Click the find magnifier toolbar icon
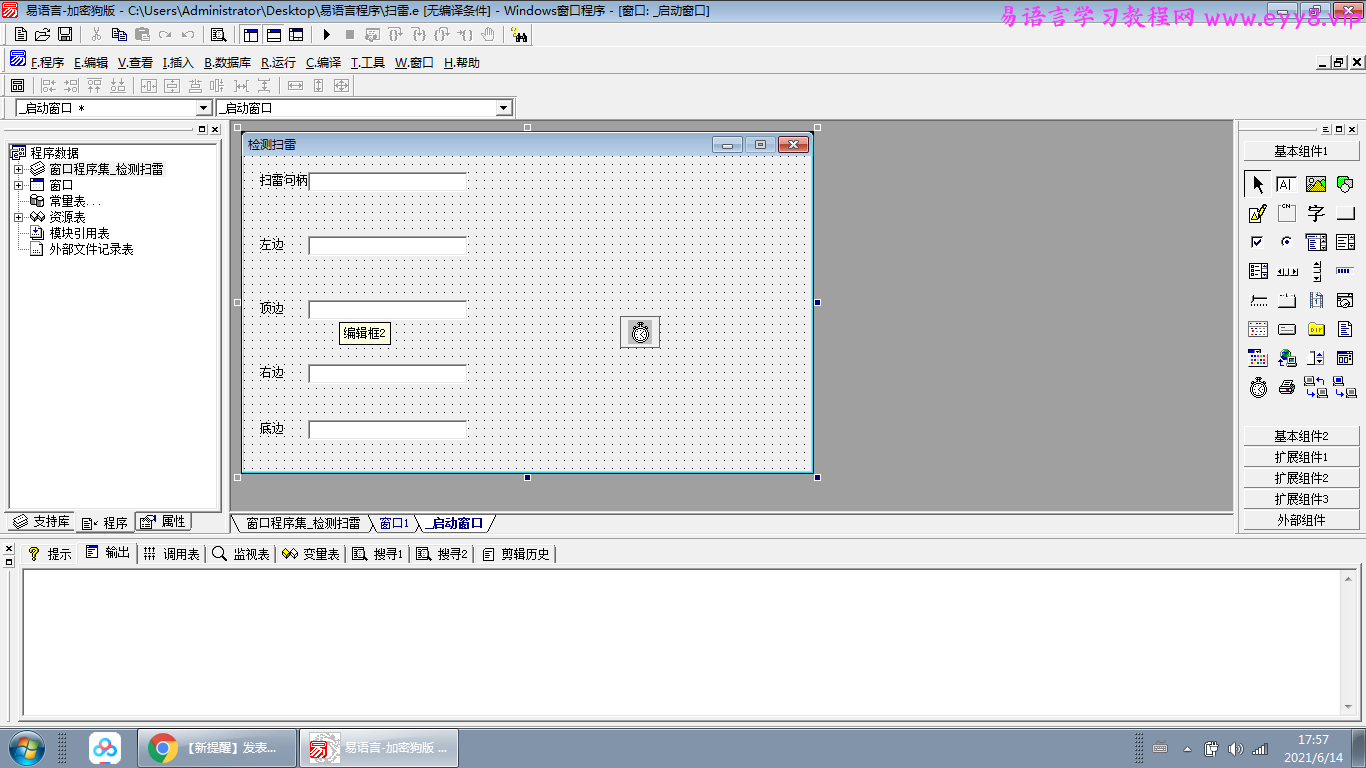The width and height of the screenshot is (1366, 768). click(x=218, y=35)
